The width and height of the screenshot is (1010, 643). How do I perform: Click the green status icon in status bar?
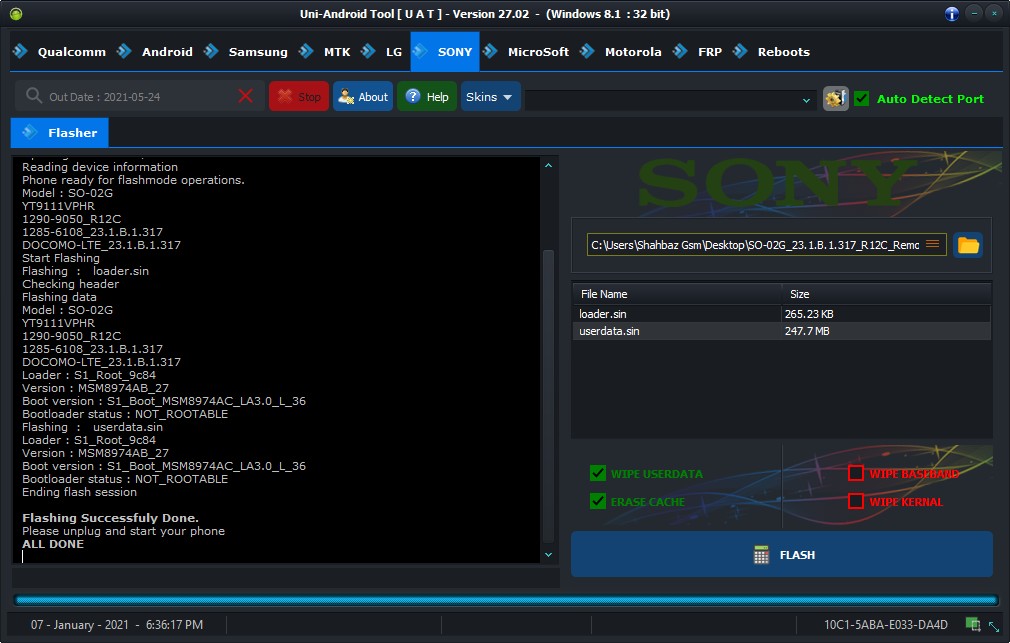973,624
